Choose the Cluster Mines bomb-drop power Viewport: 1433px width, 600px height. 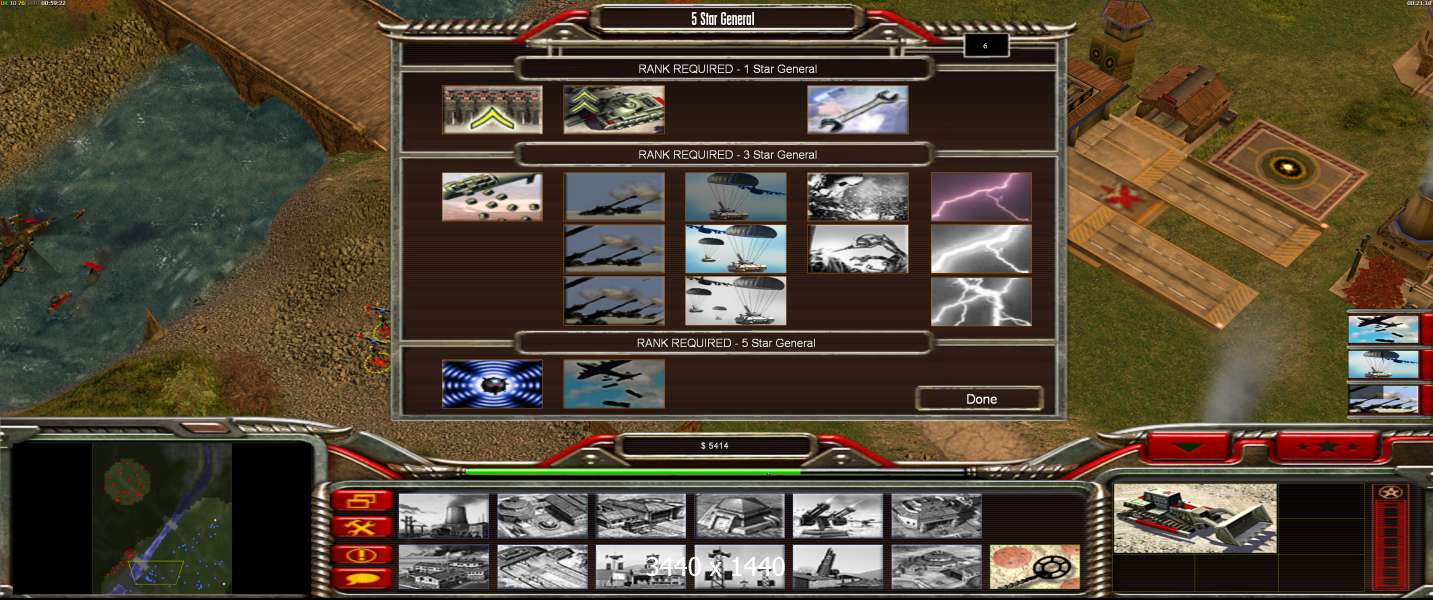pyautogui.click(x=492, y=197)
